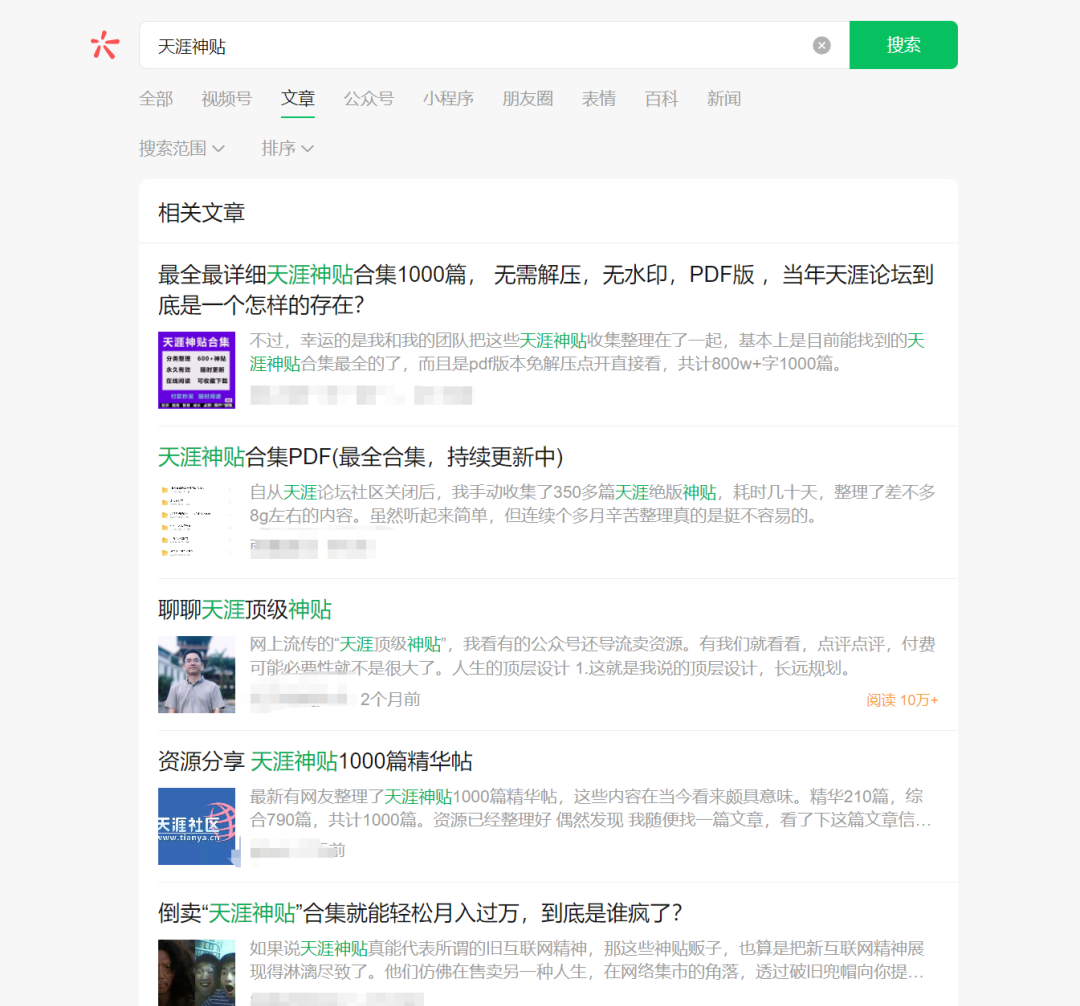This screenshot has width=1080, height=1006.
Task: Switch to the 全部 tab
Action: (156, 99)
